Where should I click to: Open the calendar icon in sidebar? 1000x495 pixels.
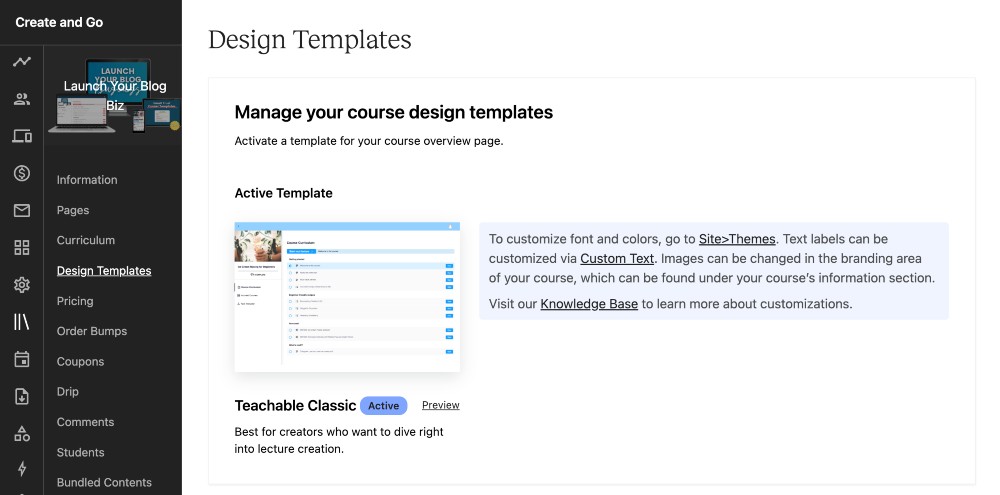click(21, 359)
